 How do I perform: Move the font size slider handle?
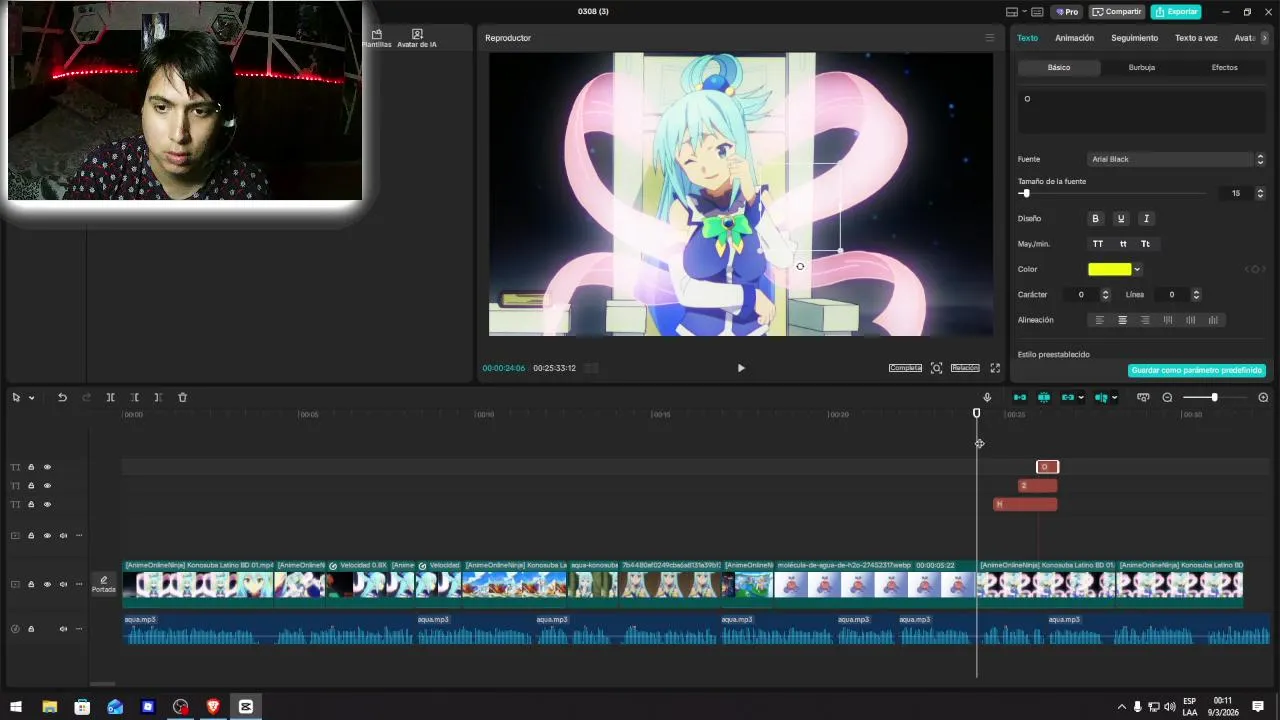pos(1025,193)
